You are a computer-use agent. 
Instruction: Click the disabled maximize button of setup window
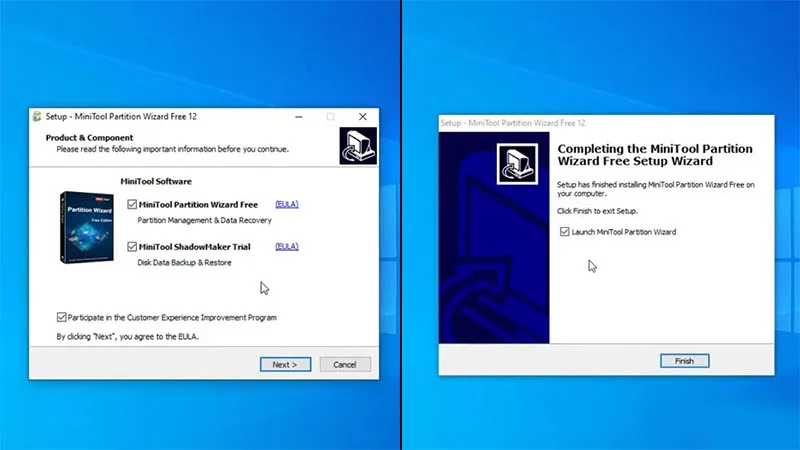click(331, 117)
